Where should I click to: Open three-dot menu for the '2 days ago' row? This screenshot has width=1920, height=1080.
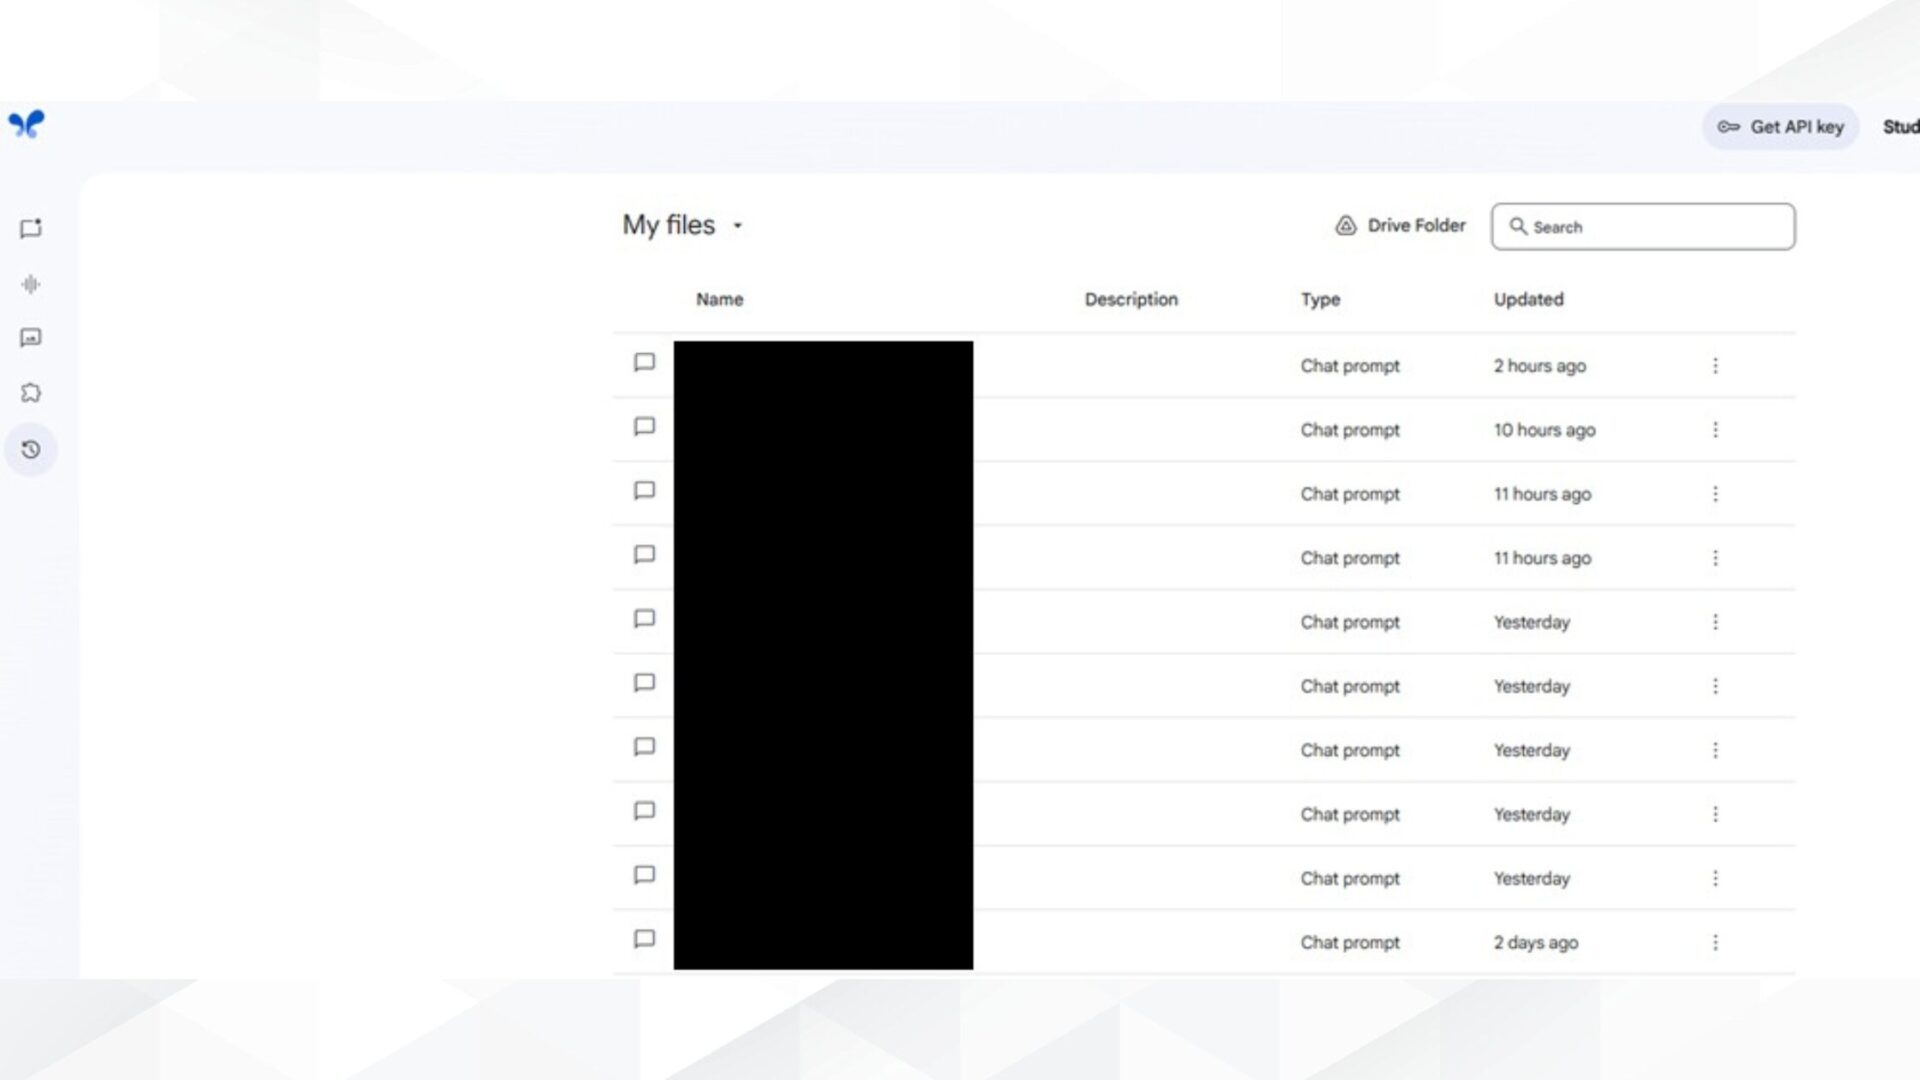pyautogui.click(x=1715, y=943)
